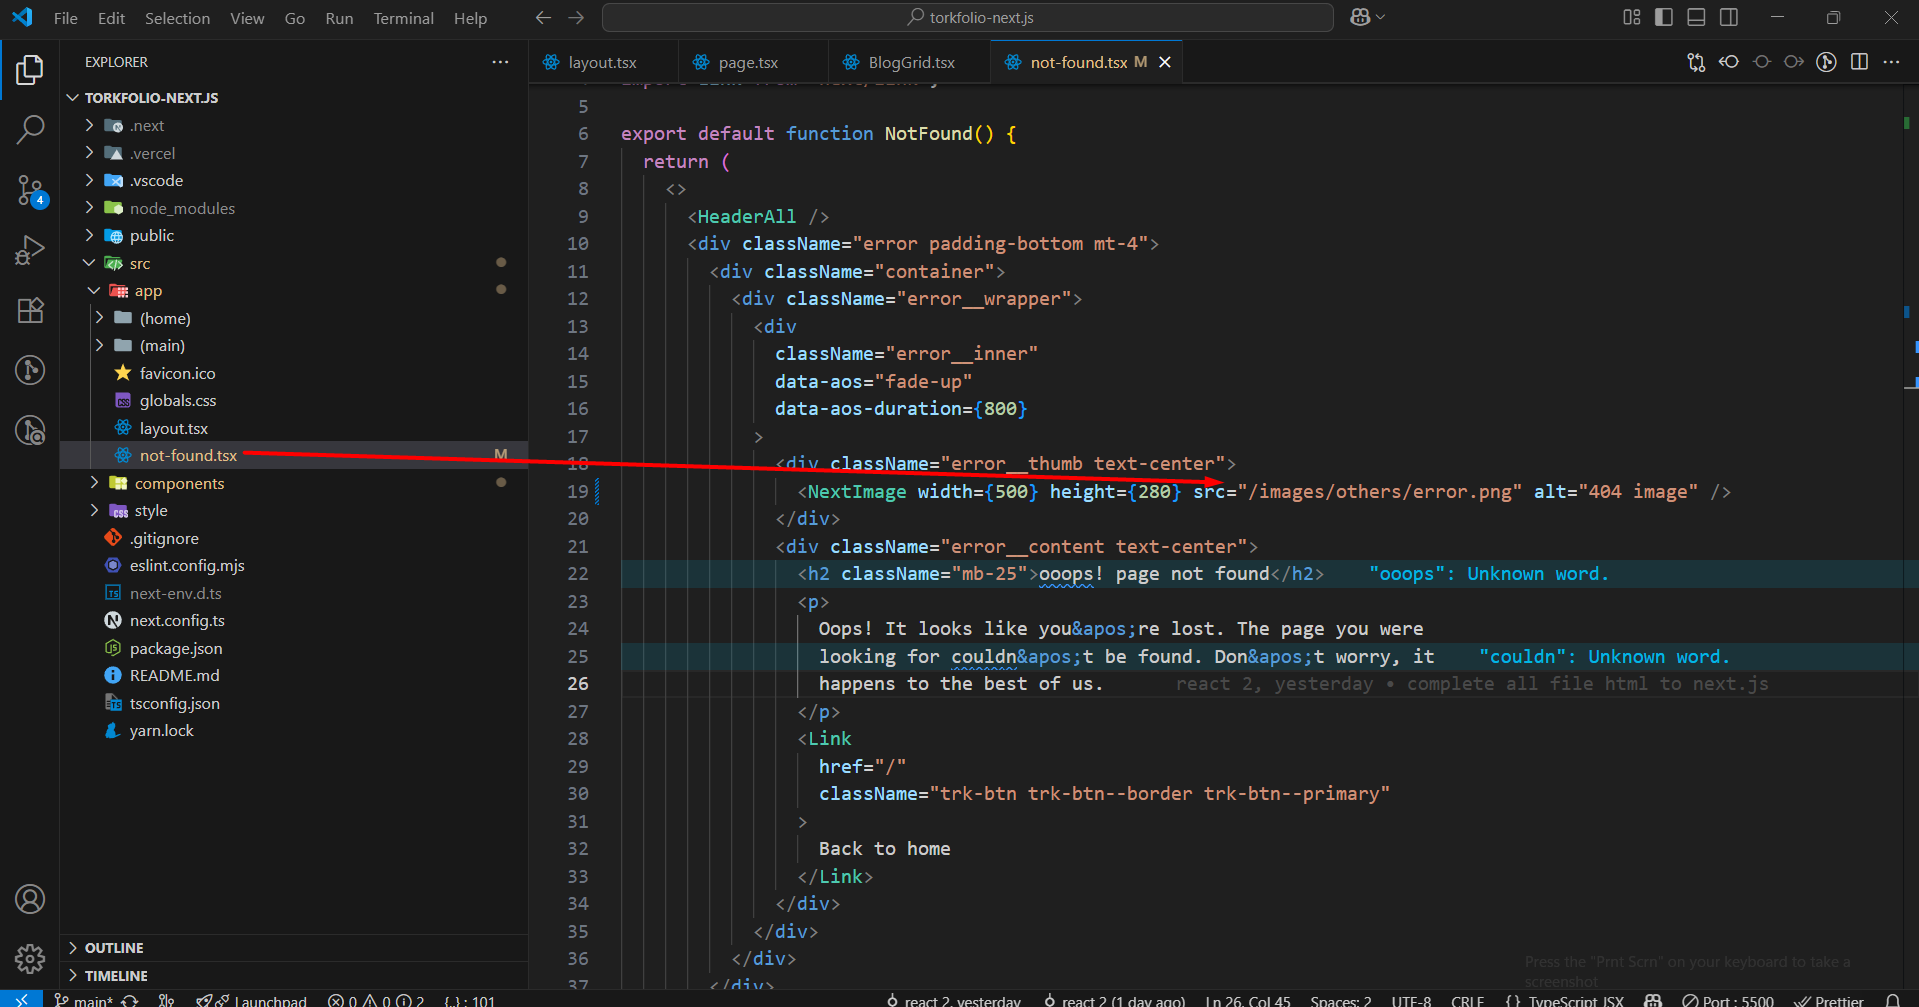Click Prettier in status bar
Screen dimensions: 1919x1007
(1829, 1000)
